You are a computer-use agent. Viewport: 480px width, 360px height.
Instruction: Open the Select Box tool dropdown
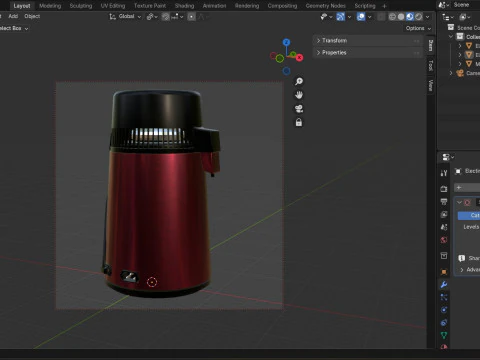(14, 28)
